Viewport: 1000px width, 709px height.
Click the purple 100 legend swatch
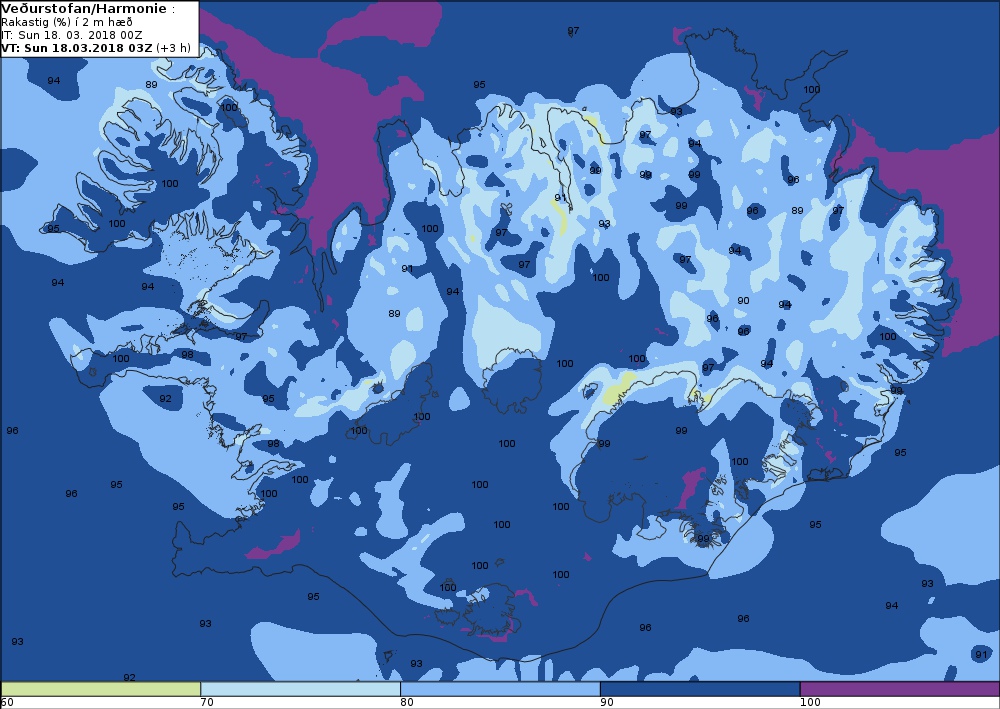click(x=900, y=689)
